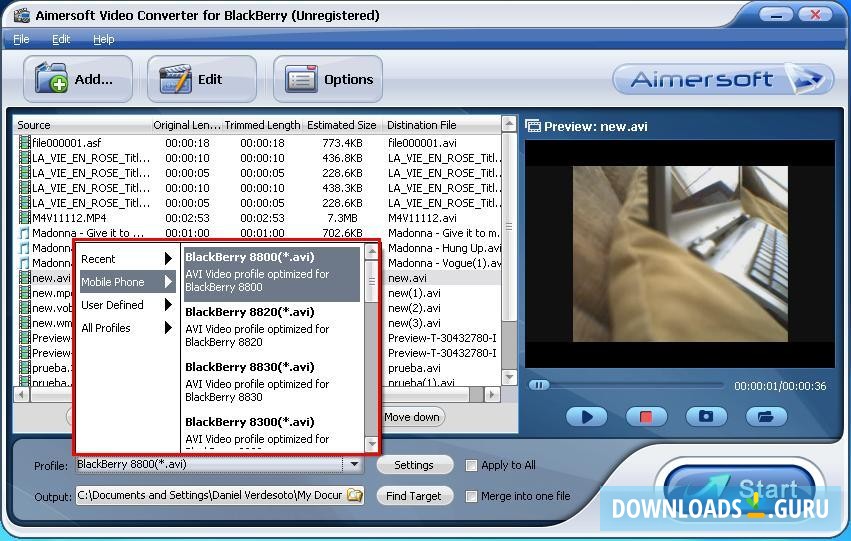The image size is (851, 541).
Task: Close the Aimersoft window
Action: [815, 15]
